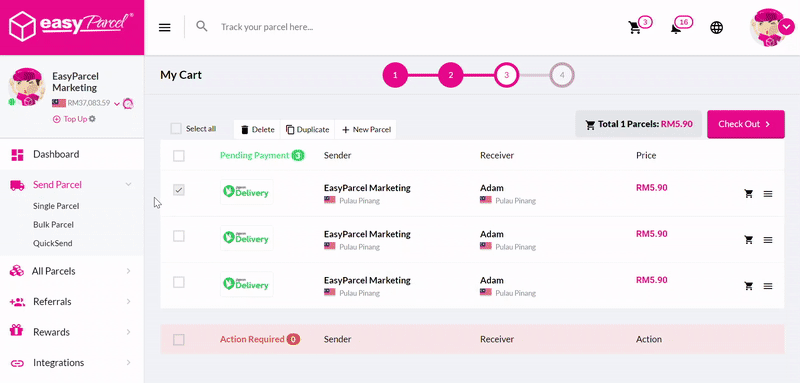The height and width of the screenshot is (383, 800).
Task: Check the Select all checkbox
Action: pos(176,129)
